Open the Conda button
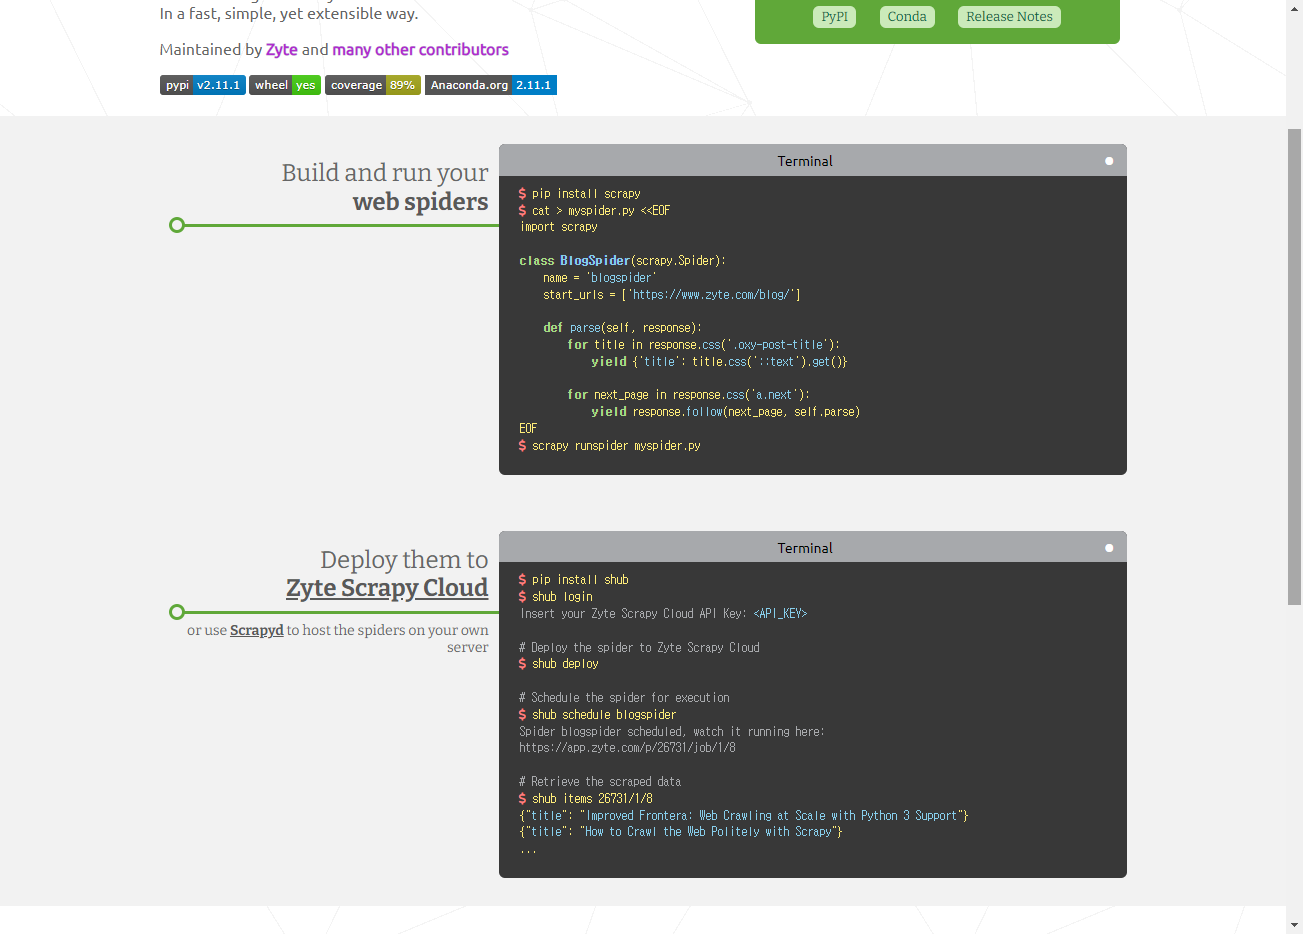This screenshot has height=934, width=1303. (907, 17)
